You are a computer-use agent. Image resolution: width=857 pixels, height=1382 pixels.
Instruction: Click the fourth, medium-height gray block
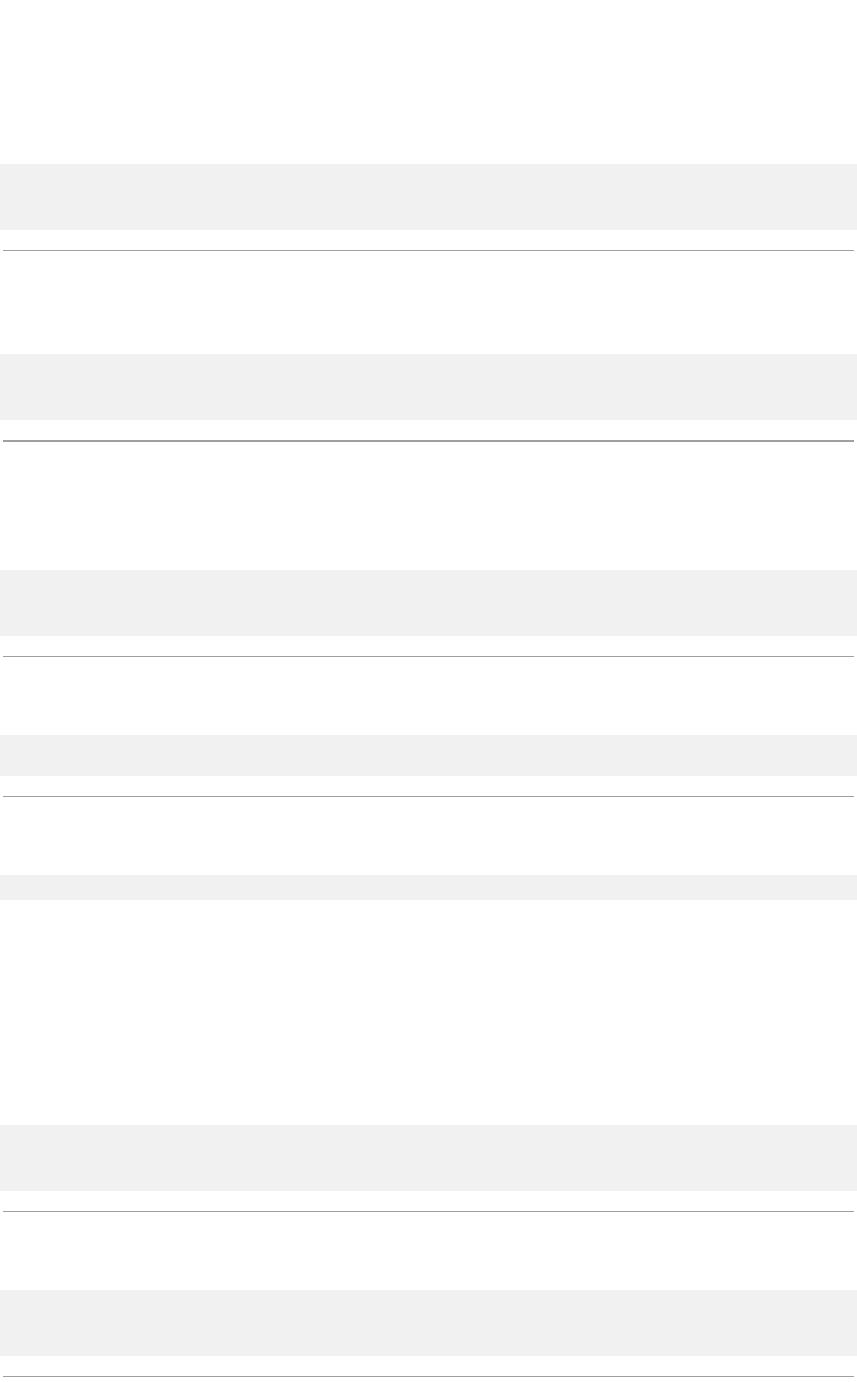(428, 756)
